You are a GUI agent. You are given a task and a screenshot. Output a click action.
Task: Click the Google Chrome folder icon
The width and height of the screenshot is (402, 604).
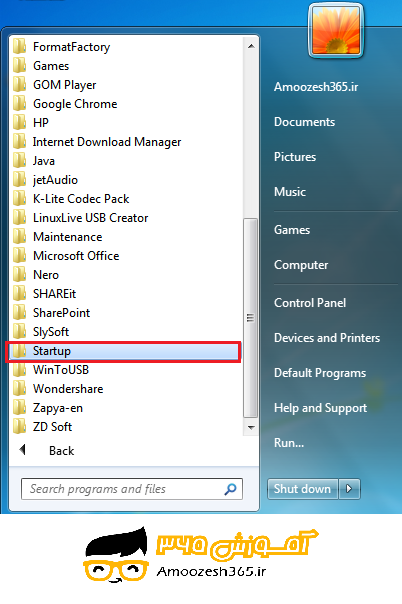click(x=19, y=103)
